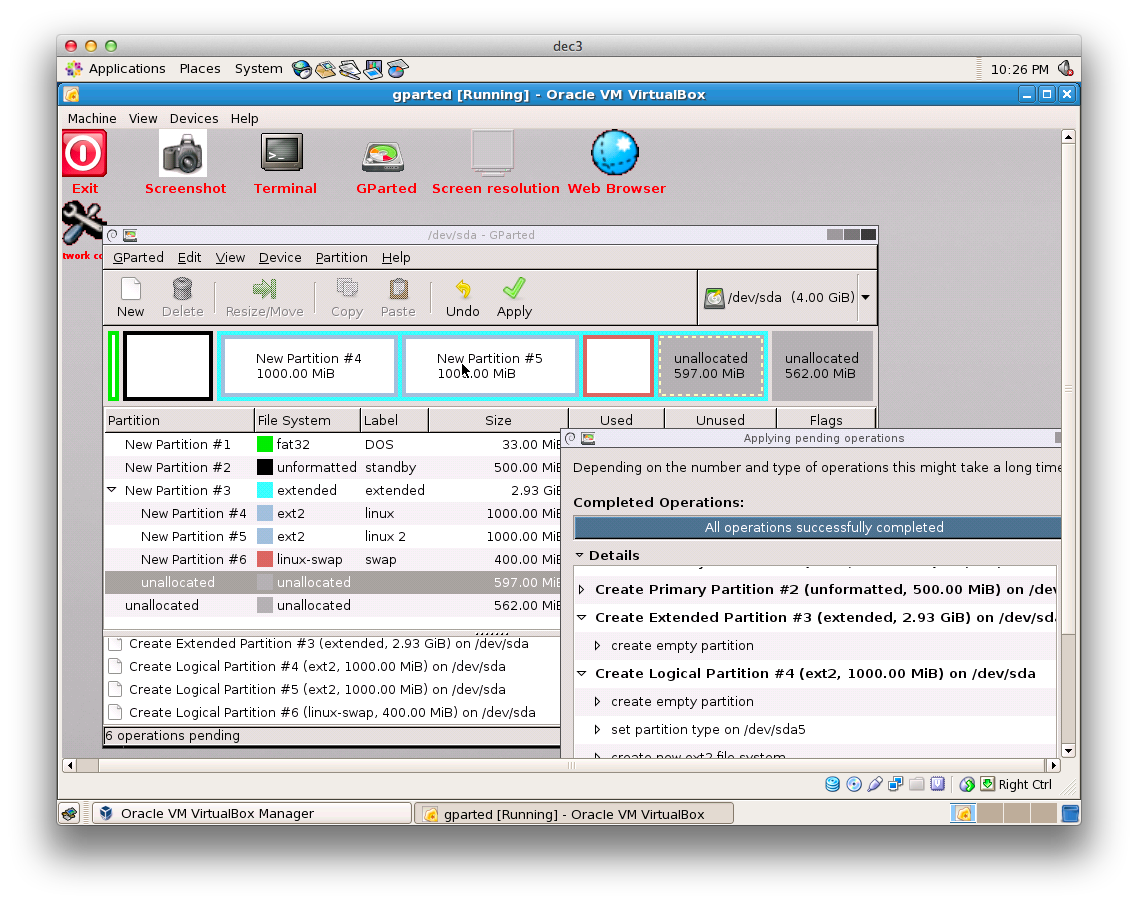Open the Edit menu in GParted
The width and height of the screenshot is (1138, 904).
[x=189, y=258]
